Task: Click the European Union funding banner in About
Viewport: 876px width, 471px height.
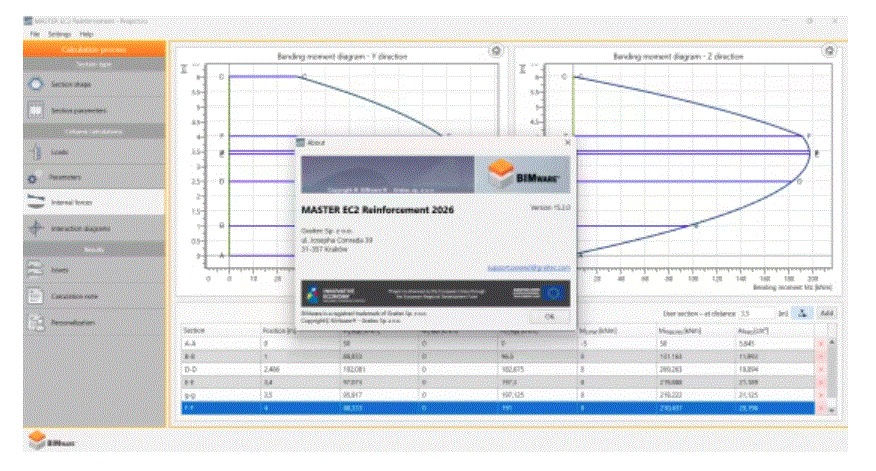Action: pyautogui.click(x=436, y=293)
